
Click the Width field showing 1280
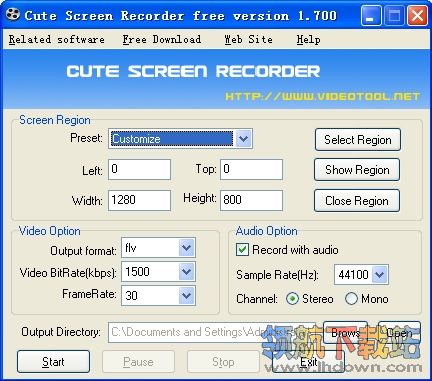pyautogui.click(x=139, y=200)
